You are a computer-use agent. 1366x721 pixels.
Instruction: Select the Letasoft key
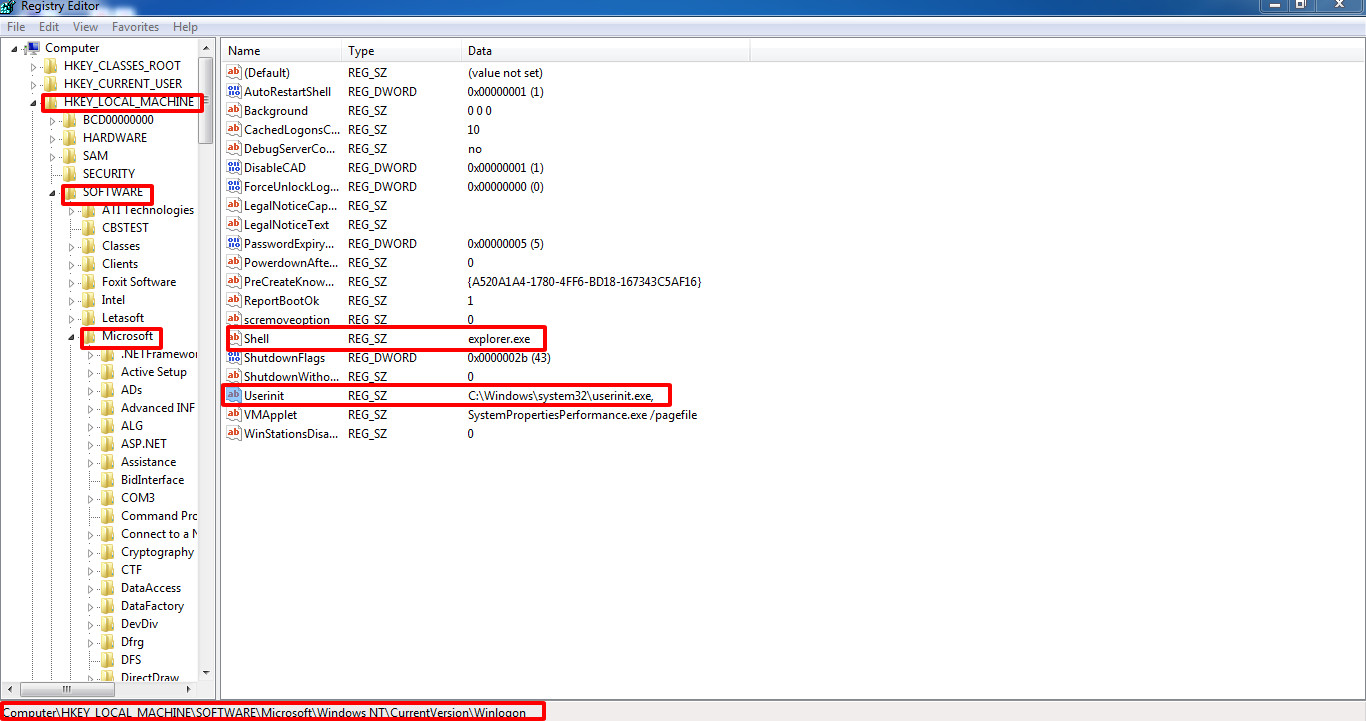[123, 318]
